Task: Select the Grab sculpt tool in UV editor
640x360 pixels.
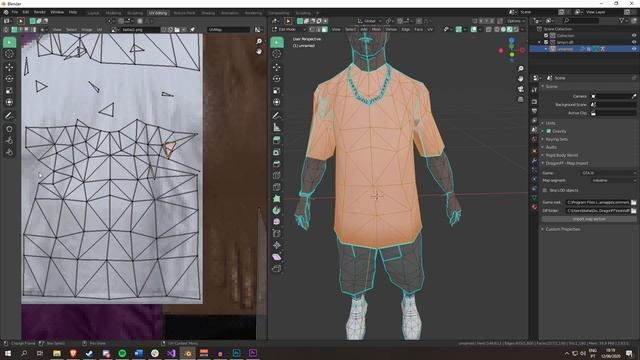Action: (9, 129)
